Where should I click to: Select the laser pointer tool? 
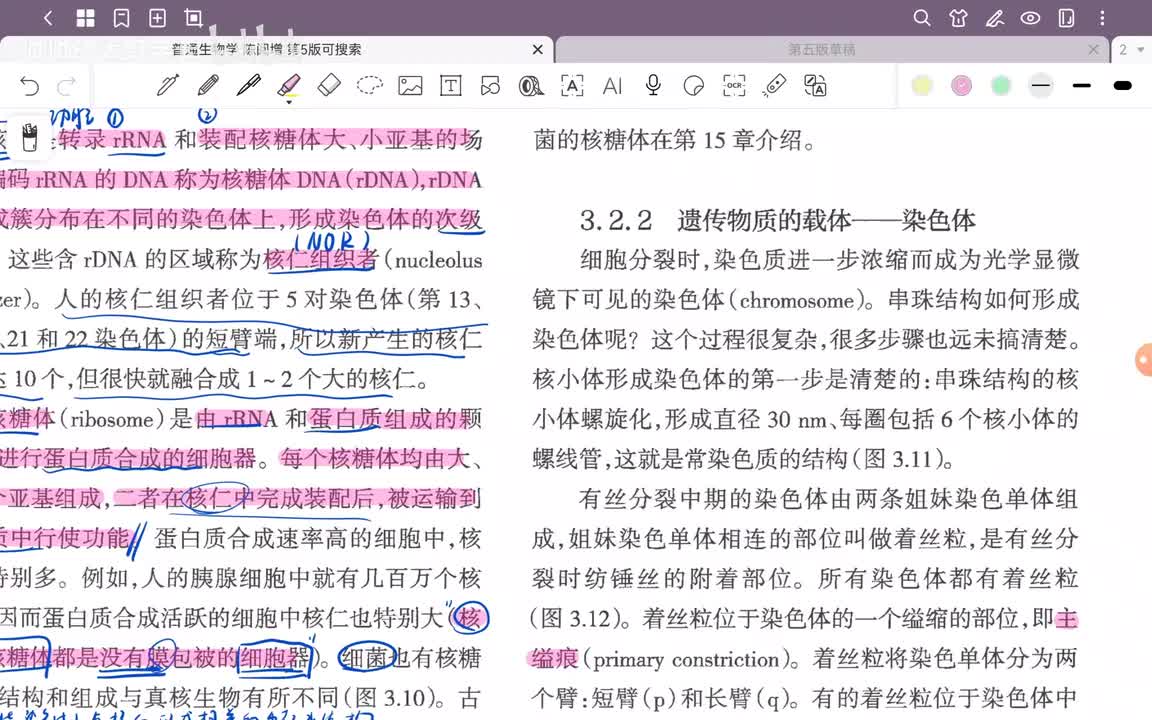774,86
